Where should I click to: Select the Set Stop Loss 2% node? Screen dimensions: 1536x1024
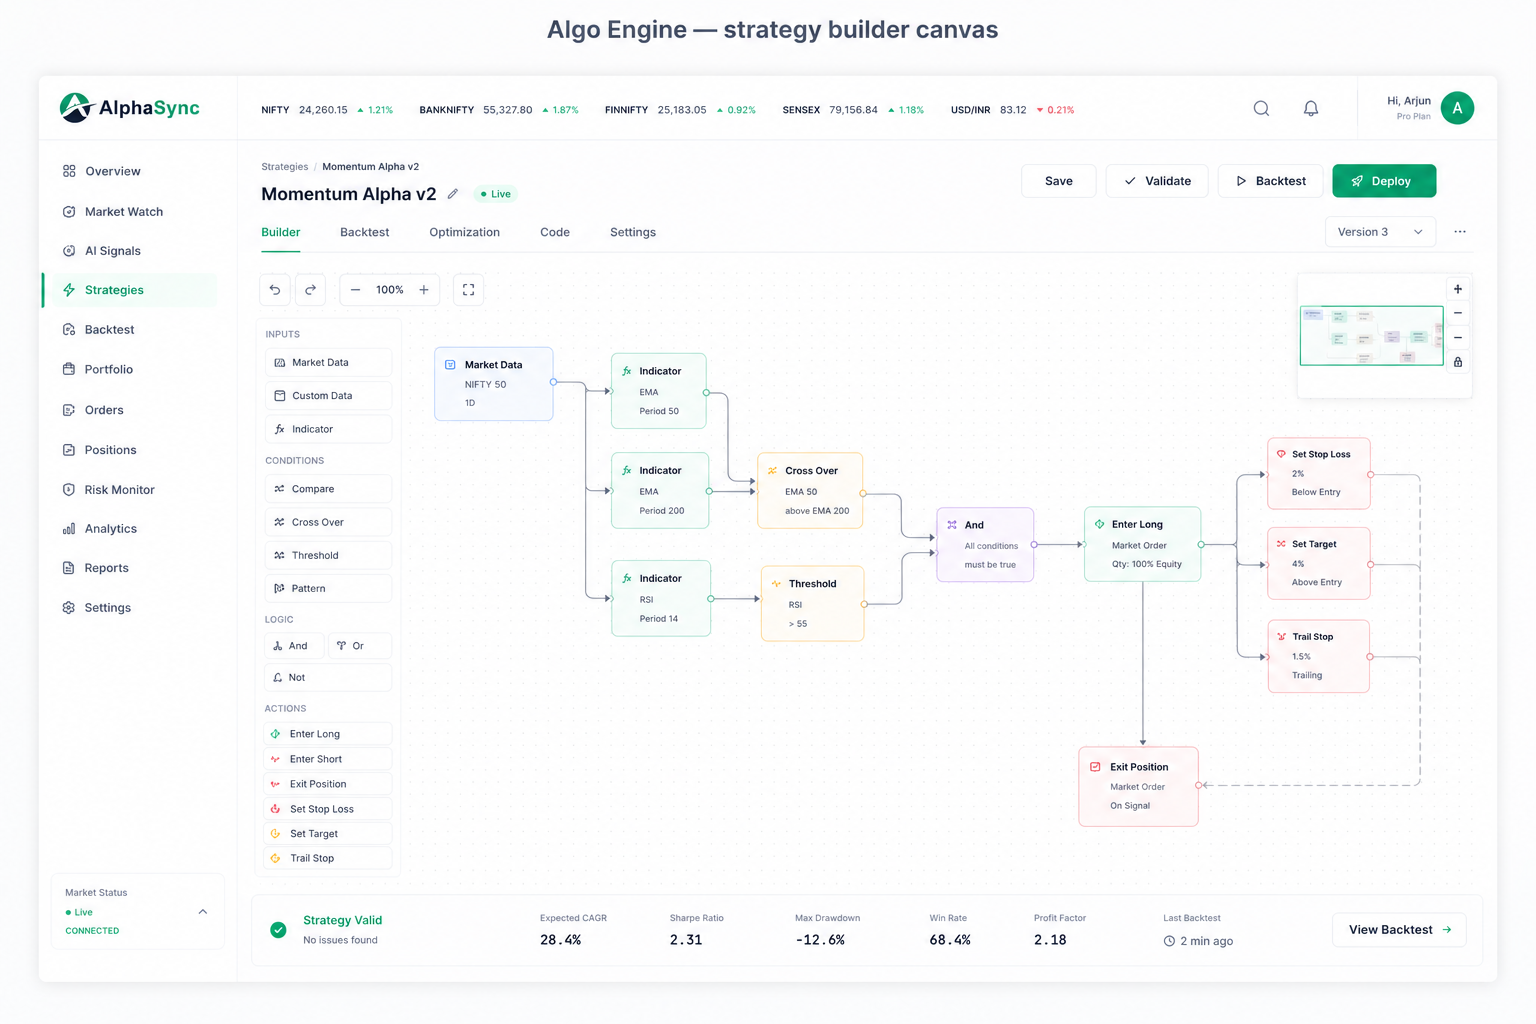(x=1319, y=473)
